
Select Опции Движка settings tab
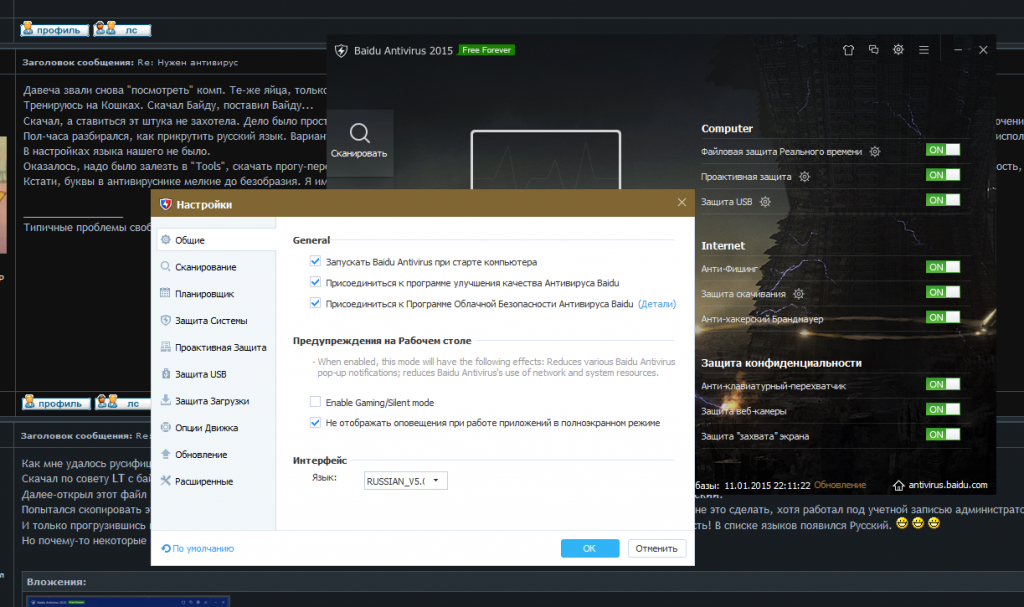(216, 428)
